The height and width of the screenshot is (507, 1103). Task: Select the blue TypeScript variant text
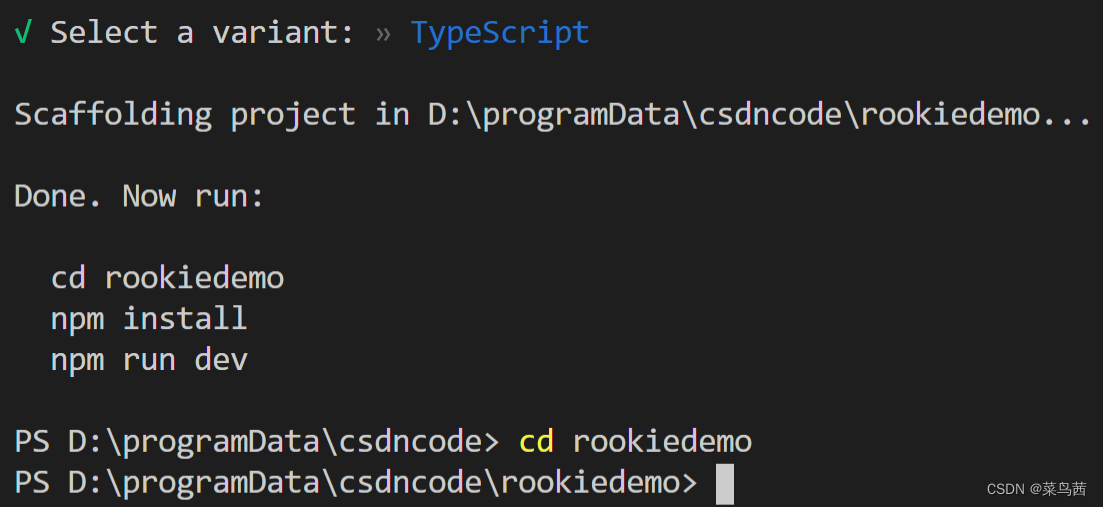[500, 34]
